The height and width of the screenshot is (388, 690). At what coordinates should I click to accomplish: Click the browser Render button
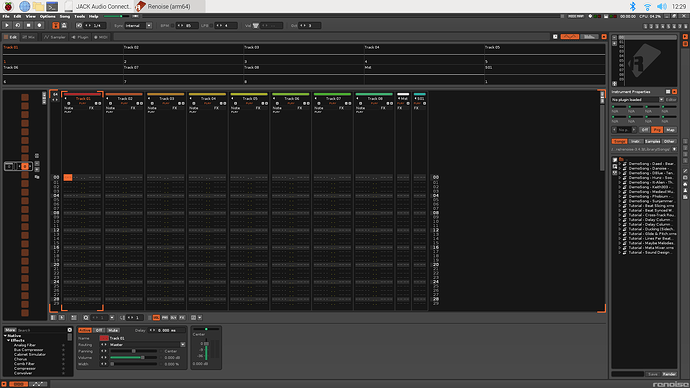tap(669, 374)
